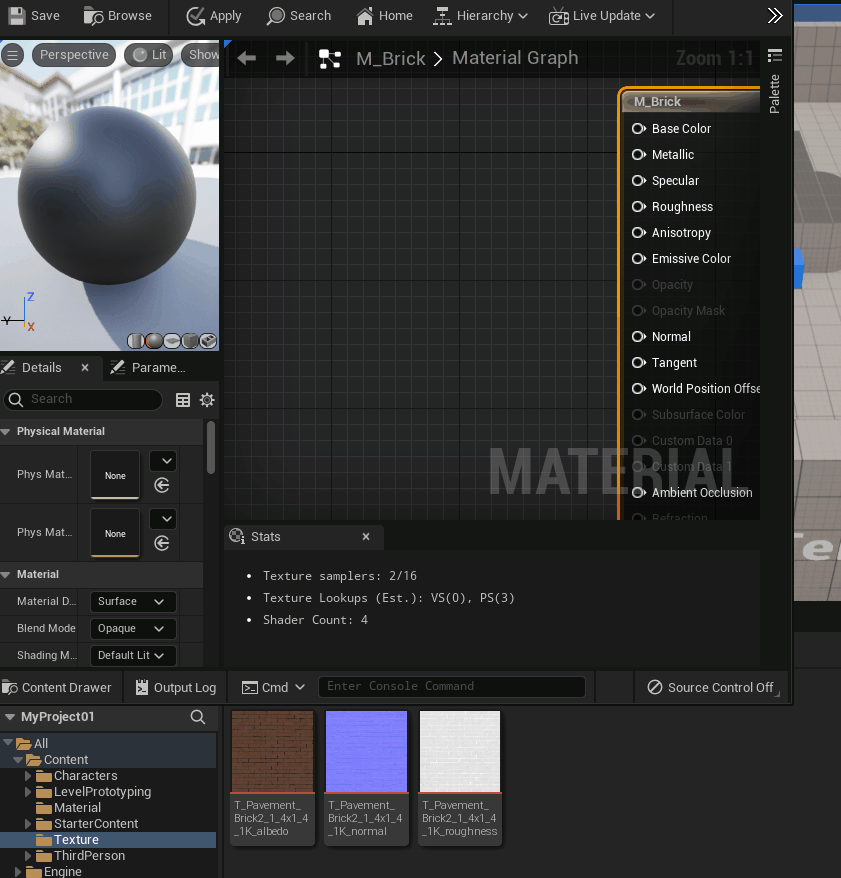The image size is (841, 878).
Task: Open Material Domain Surface dropdown
Action: [133, 601]
